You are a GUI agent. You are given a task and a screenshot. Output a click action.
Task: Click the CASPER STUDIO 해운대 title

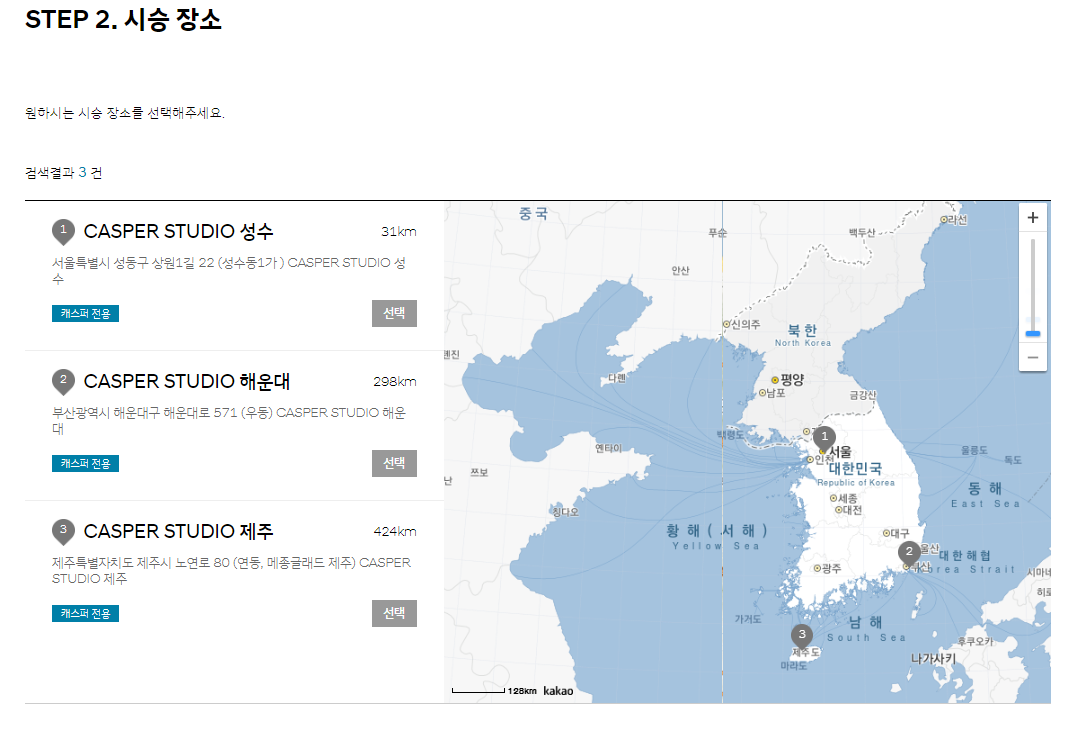[186, 381]
